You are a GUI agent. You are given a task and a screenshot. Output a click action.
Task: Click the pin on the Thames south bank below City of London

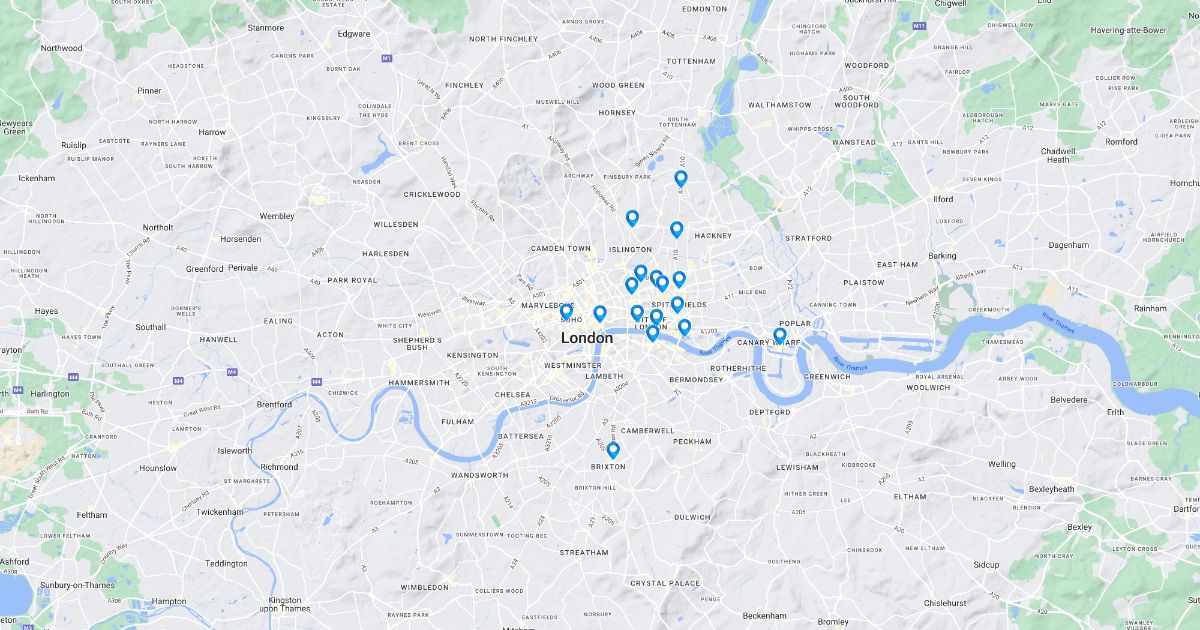pyautogui.click(x=652, y=334)
